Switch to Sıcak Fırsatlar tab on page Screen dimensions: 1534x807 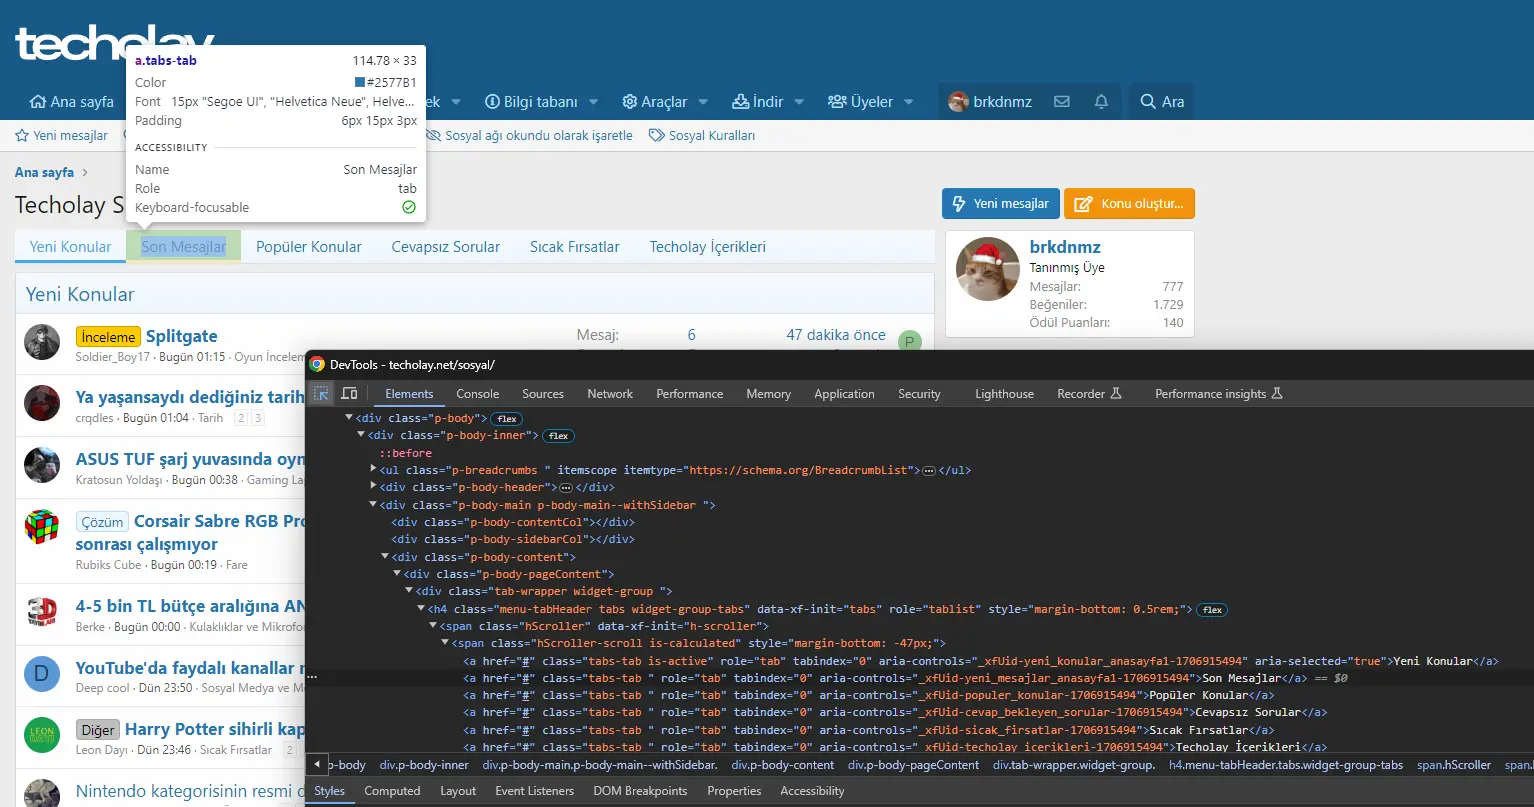coord(575,247)
